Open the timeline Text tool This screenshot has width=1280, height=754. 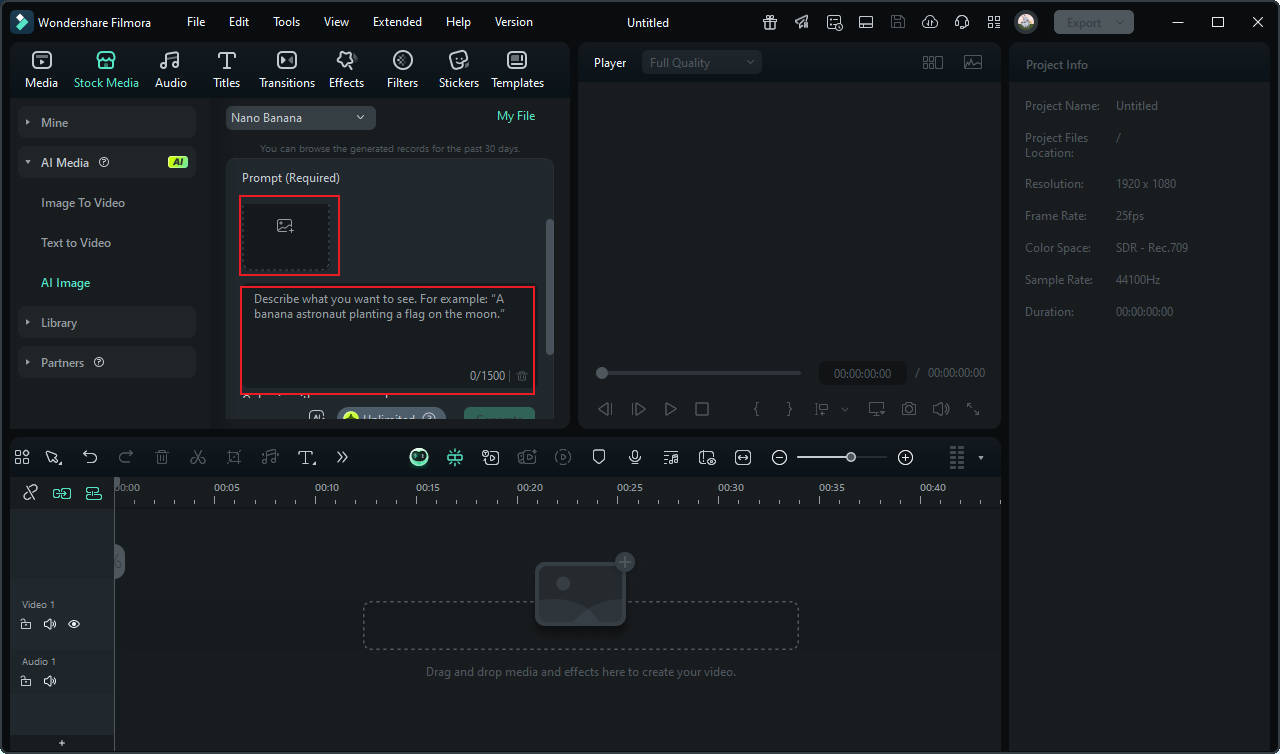[307, 457]
